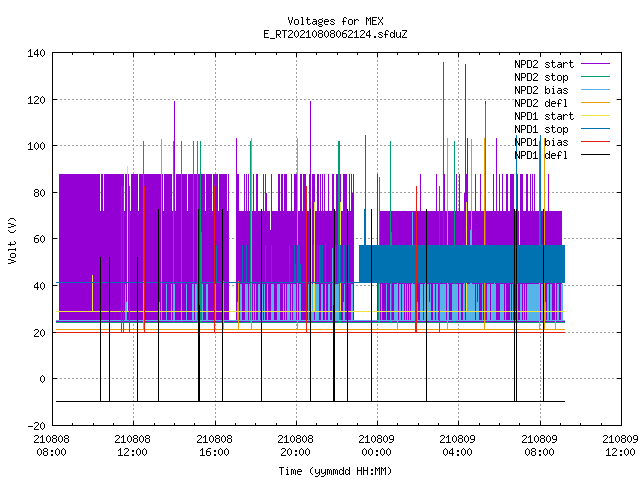
Task: Click the black NPD1 defl legend line
Action: tap(595, 155)
